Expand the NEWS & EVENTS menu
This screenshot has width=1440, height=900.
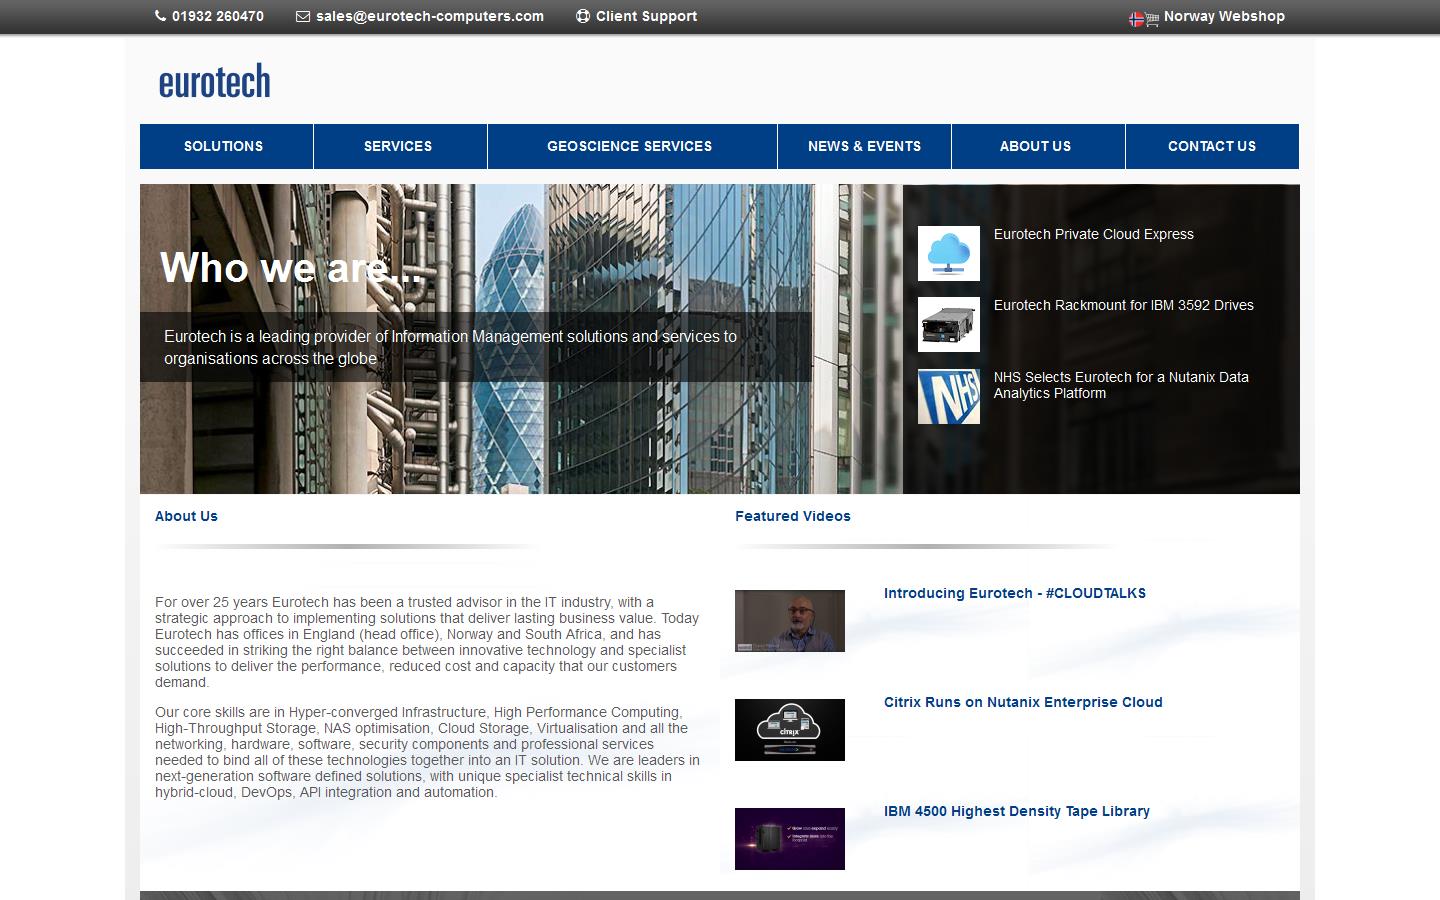863,146
